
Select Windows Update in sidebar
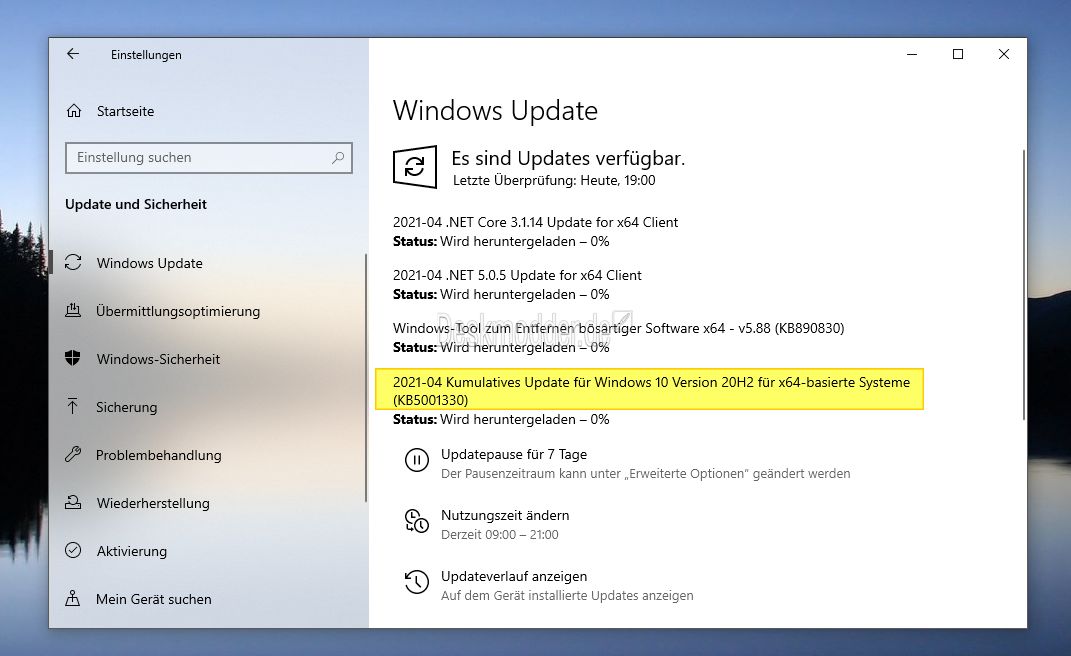(150, 263)
